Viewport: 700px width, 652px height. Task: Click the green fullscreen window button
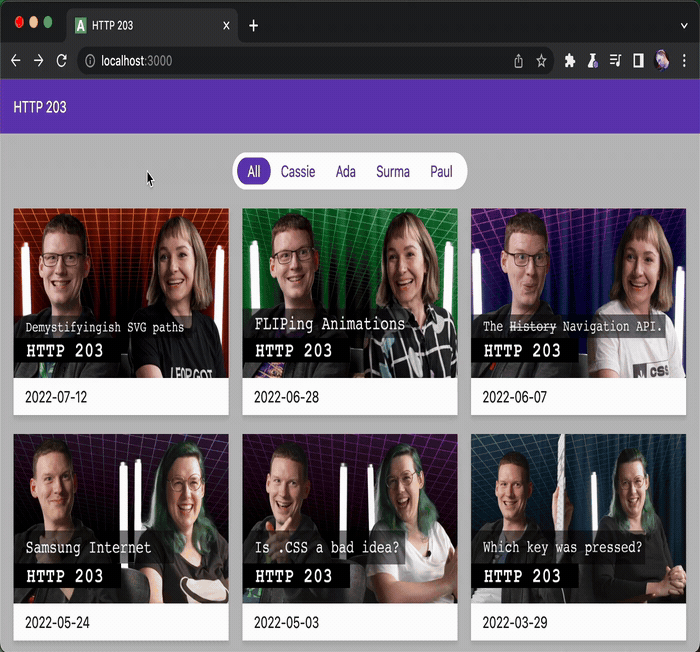coord(48,22)
